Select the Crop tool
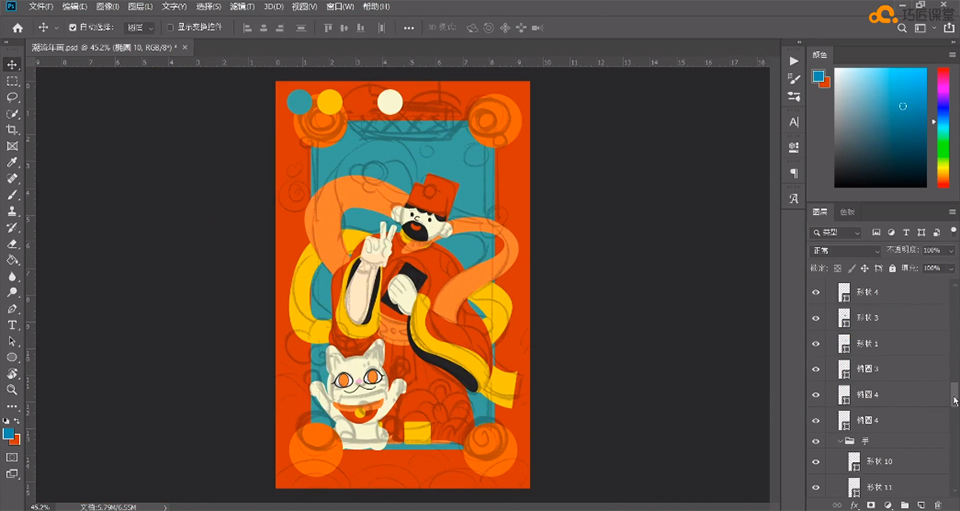Screen dimensions: 960x511 (12, 130)
